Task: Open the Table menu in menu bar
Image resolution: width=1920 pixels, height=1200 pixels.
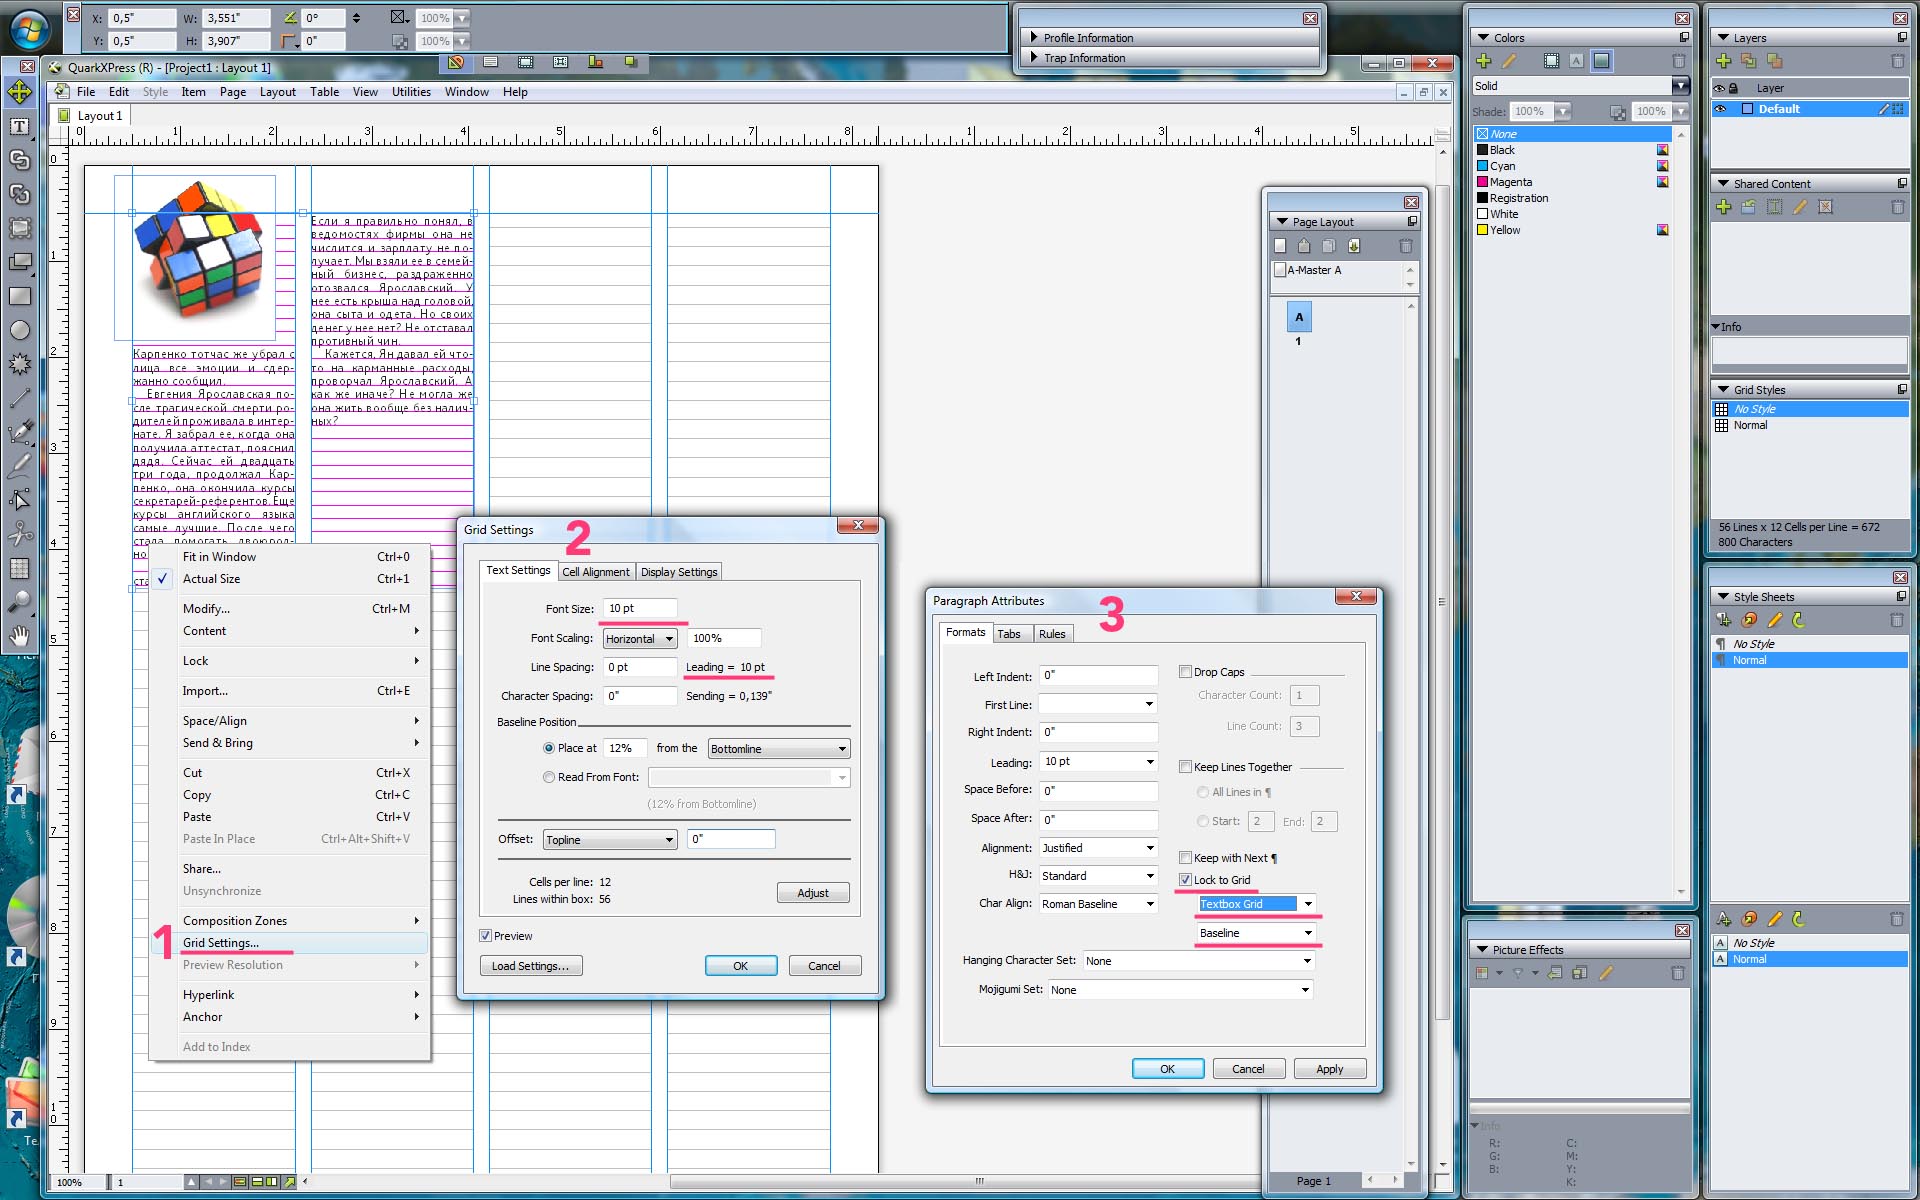Action: tap(324, 92)
